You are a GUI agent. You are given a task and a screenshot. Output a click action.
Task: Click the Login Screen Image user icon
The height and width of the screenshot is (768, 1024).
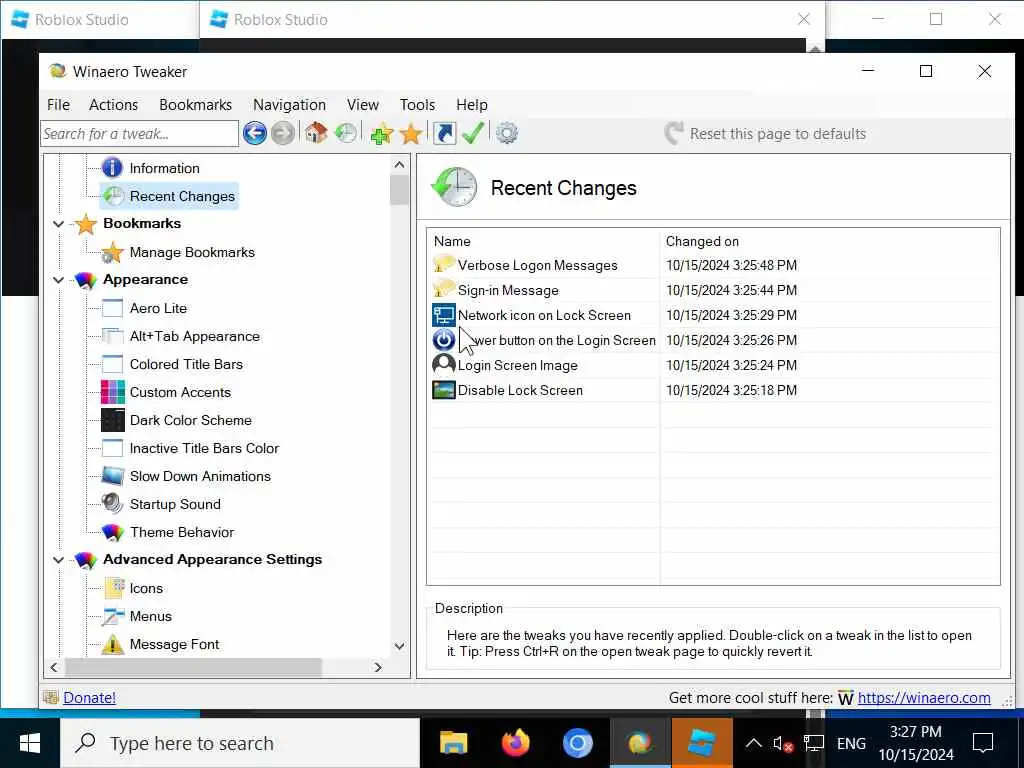[444, 364]
